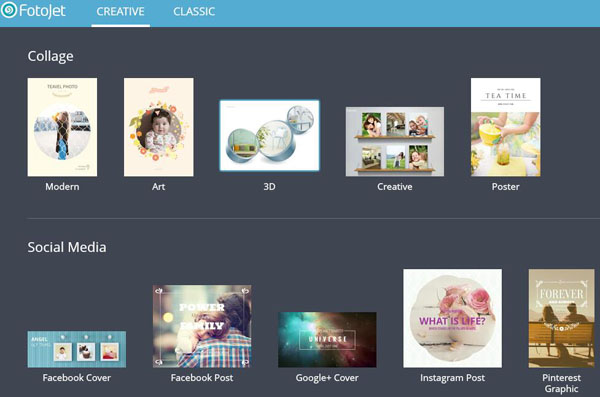Open the What Is Life Instagram thumbnail
The image size is (600, 397).
coord(452,318)
